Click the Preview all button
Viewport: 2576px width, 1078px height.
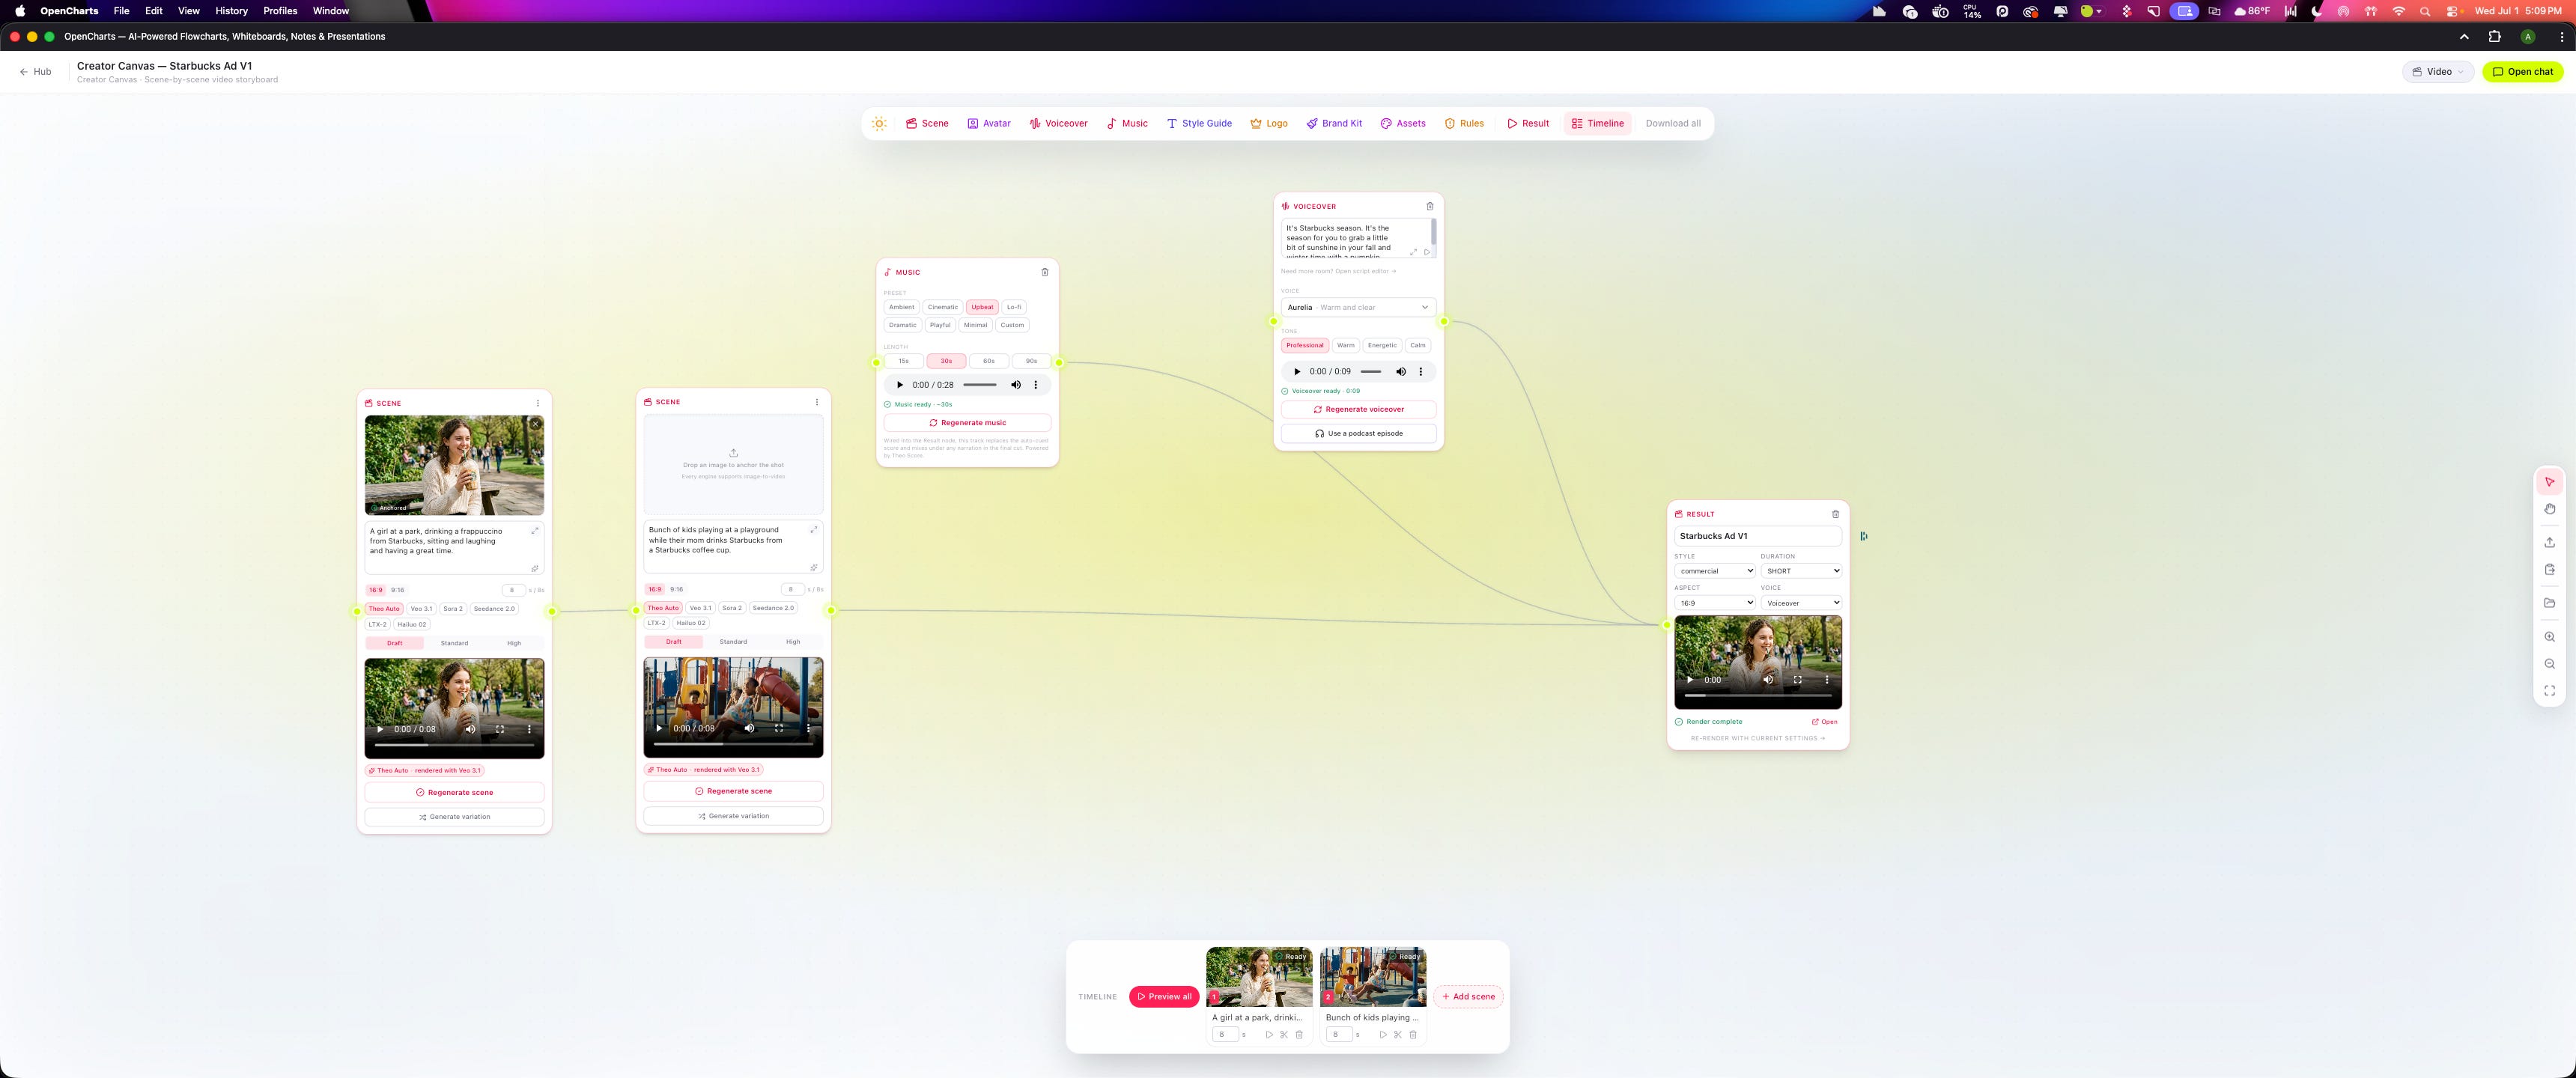click(x=1164, y=997)
